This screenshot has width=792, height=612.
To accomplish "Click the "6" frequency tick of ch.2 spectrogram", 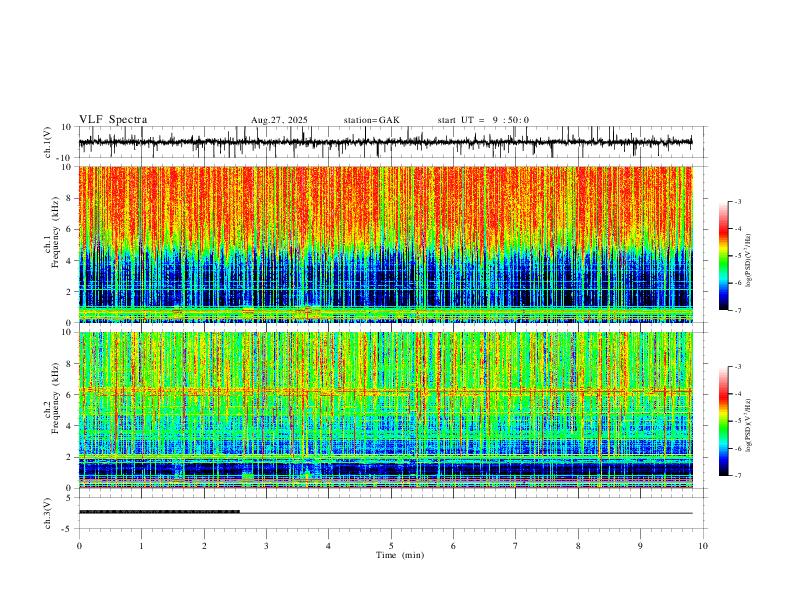I will 70,394.
